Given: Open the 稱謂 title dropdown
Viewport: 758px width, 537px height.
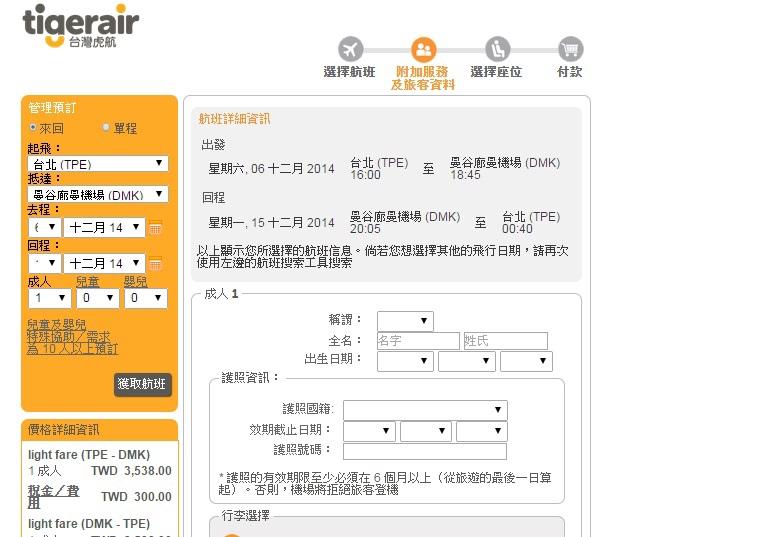Looking at the screenshot, I should pos(405,321).
